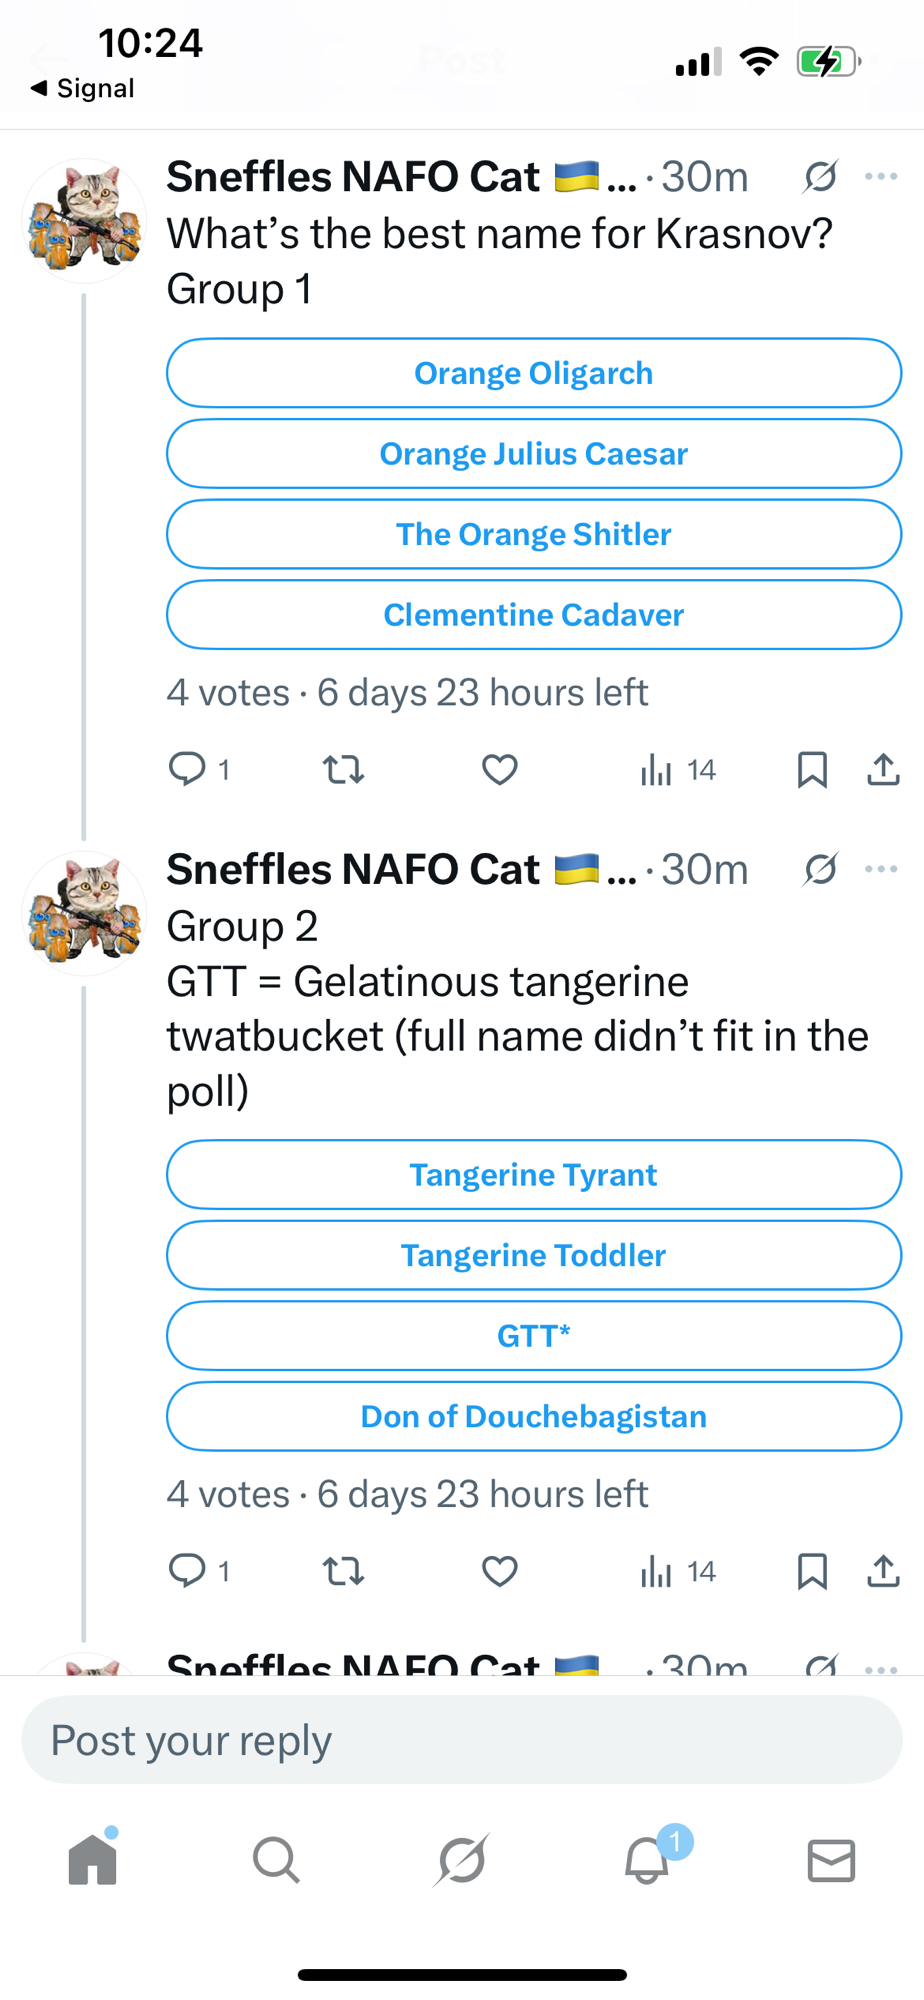Viewport: 924px width, 2000px height.
Task: Open Sneffles NAFO Cat profile avatar
Action: pyautogui.click(x=84, y=221)
